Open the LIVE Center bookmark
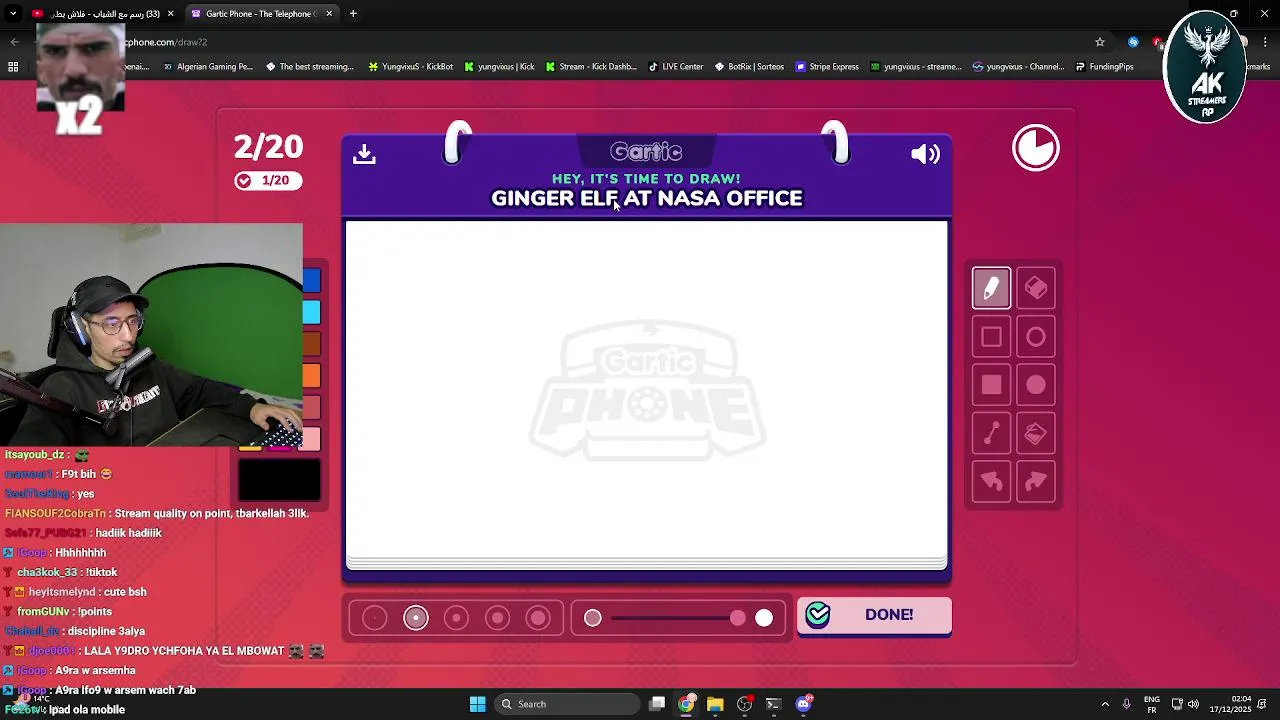The width and height of the screenshot is (1280, 720). pyautogui.click(x=676, y=67)
